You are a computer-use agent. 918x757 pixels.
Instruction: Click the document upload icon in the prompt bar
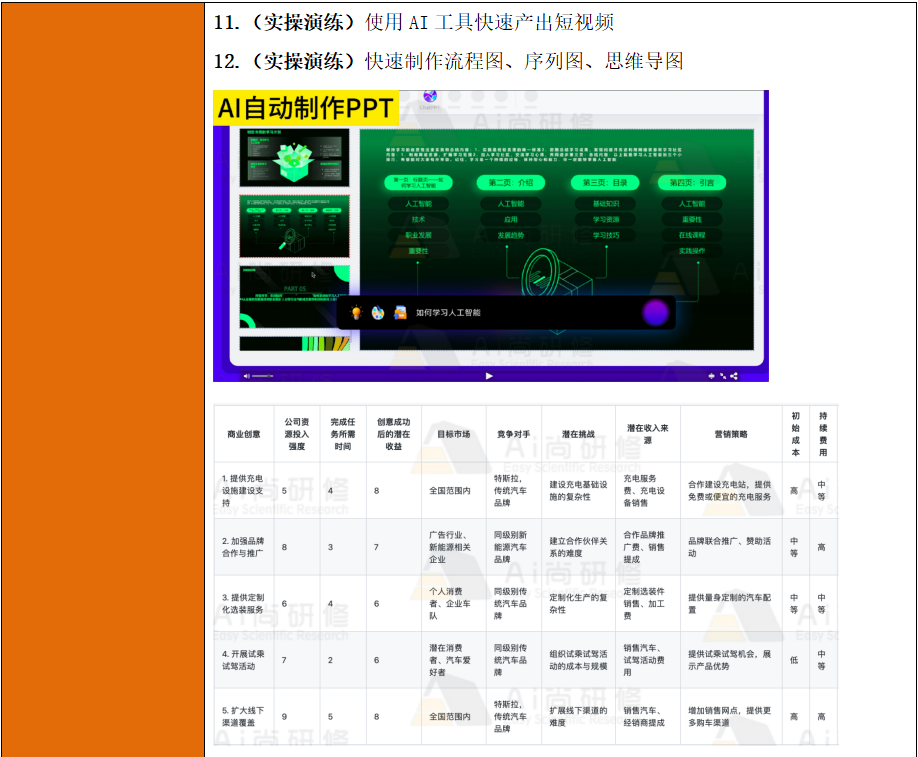tap(400, 313)
